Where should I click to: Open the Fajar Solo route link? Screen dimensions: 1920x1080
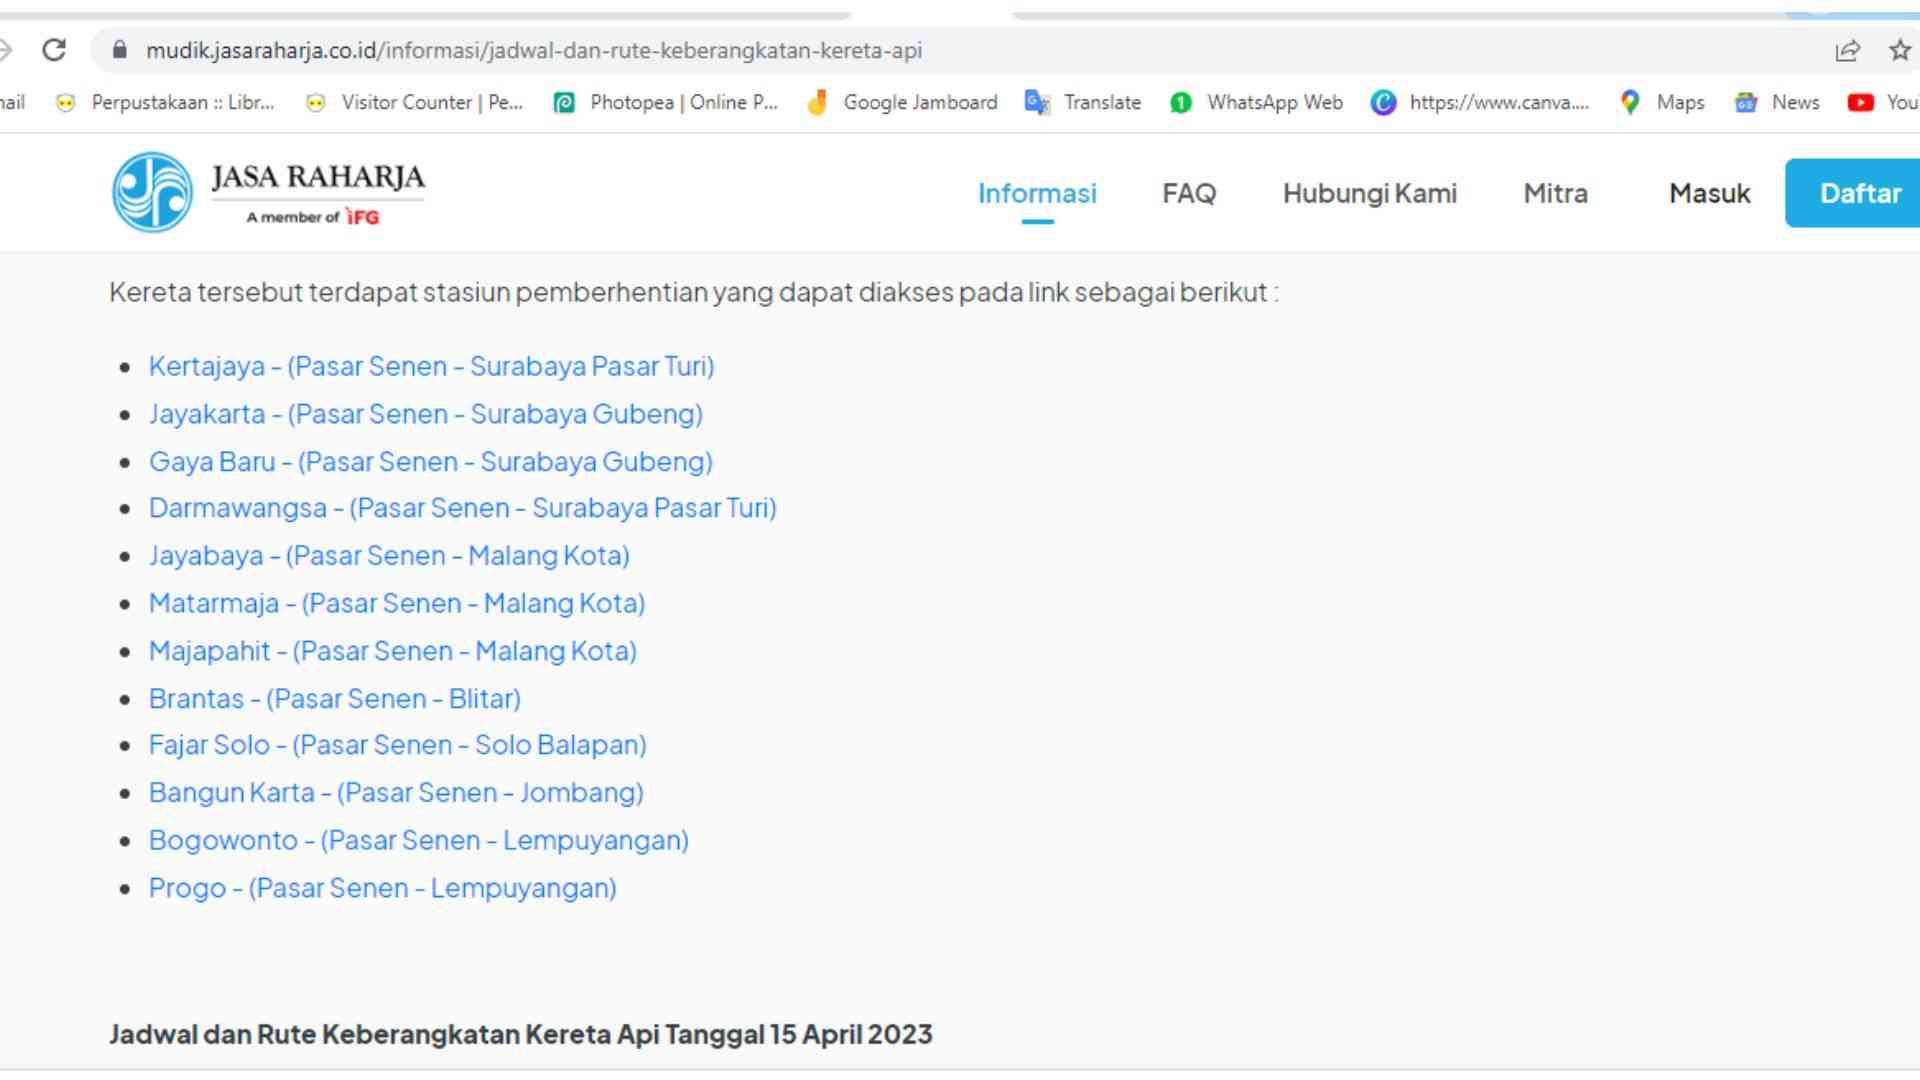(398, 745)
